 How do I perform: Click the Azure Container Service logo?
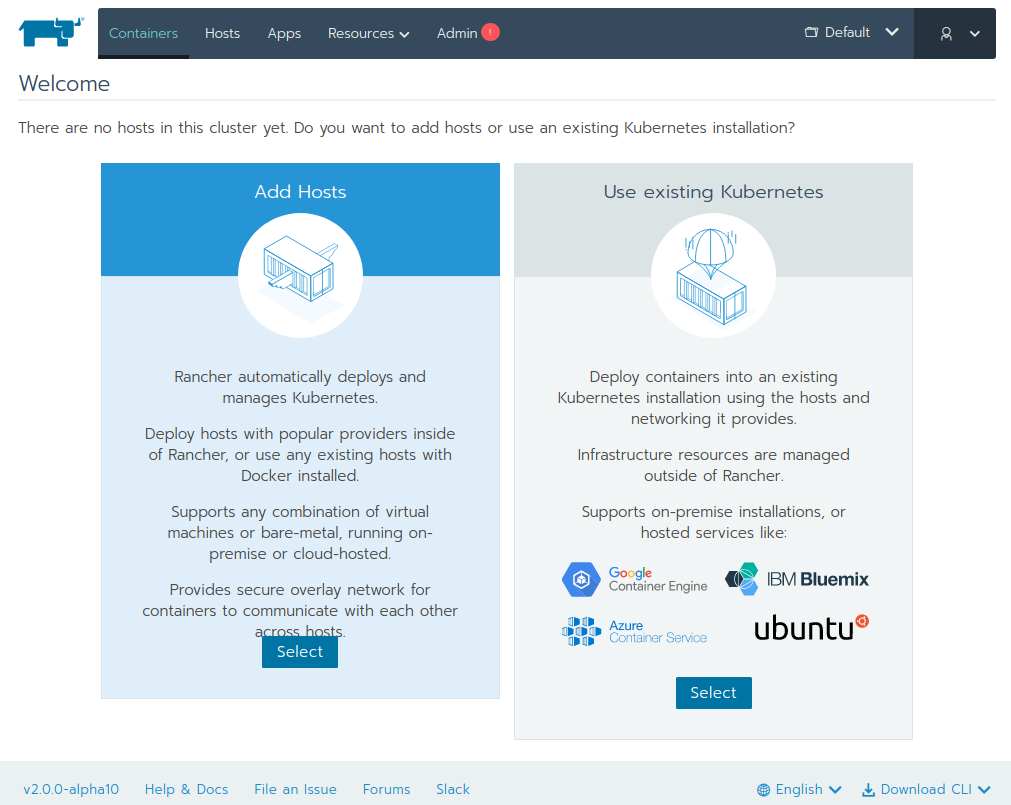click(x=635, y=631)
